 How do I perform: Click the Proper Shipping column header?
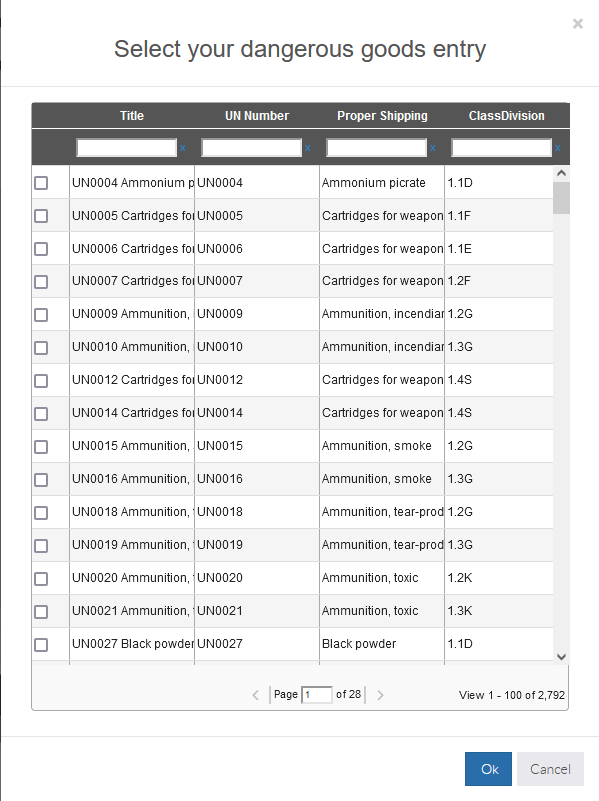(x=382, y=116)
